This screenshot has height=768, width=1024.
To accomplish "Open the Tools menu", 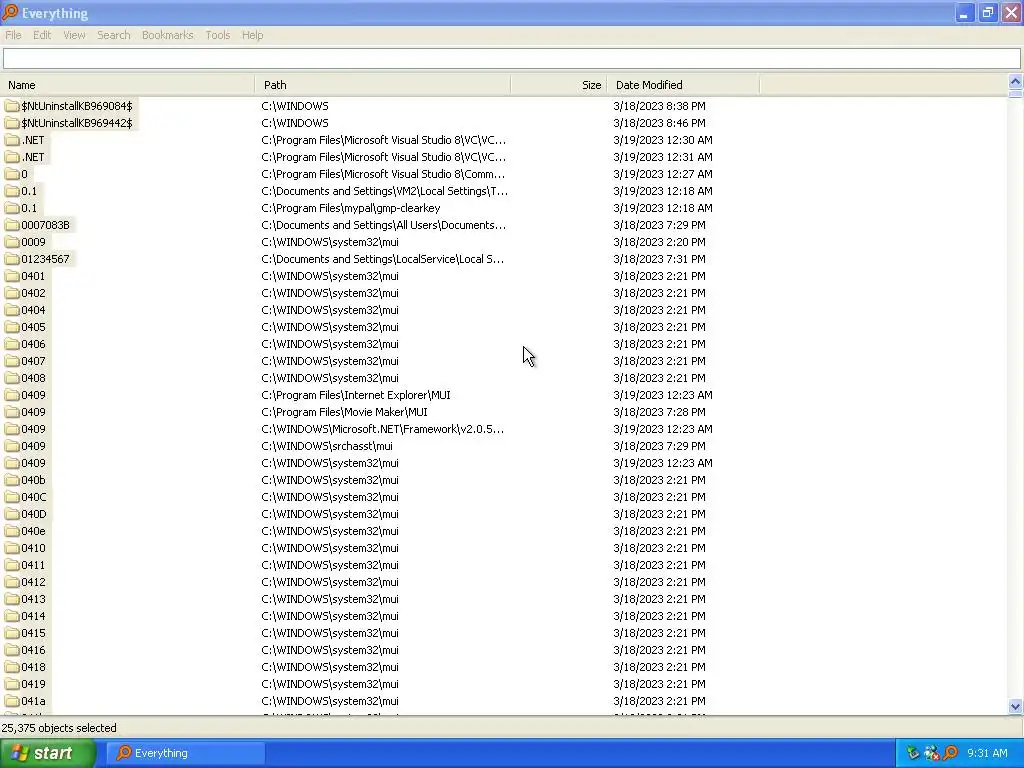I will pos(217,35).
